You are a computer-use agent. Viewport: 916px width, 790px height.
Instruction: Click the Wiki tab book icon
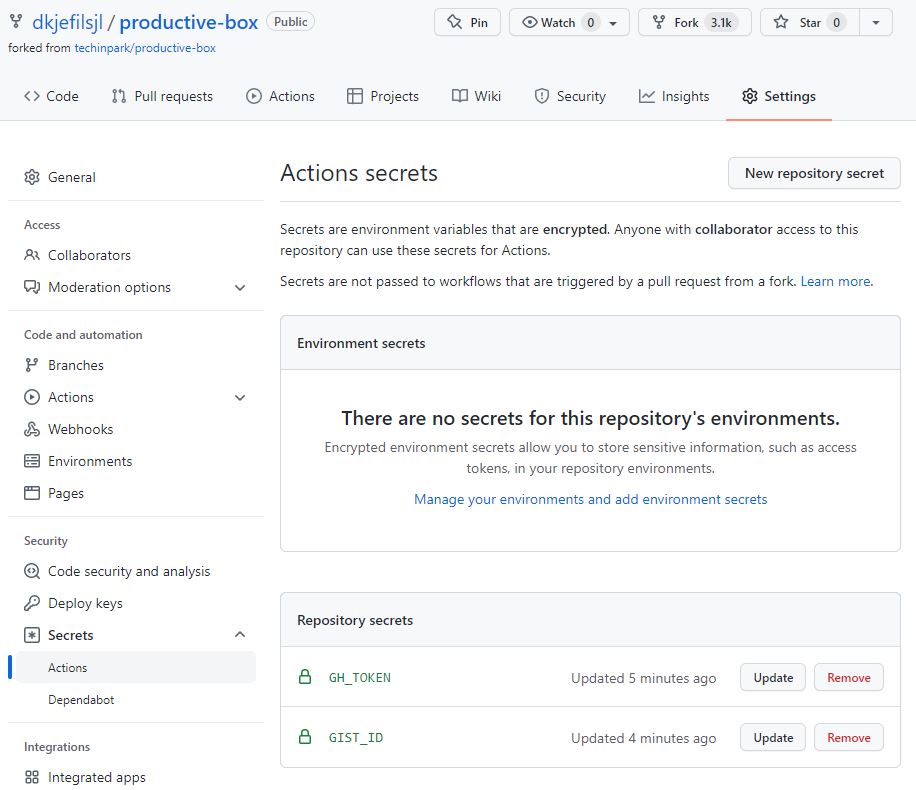click(x=460, y=96)
